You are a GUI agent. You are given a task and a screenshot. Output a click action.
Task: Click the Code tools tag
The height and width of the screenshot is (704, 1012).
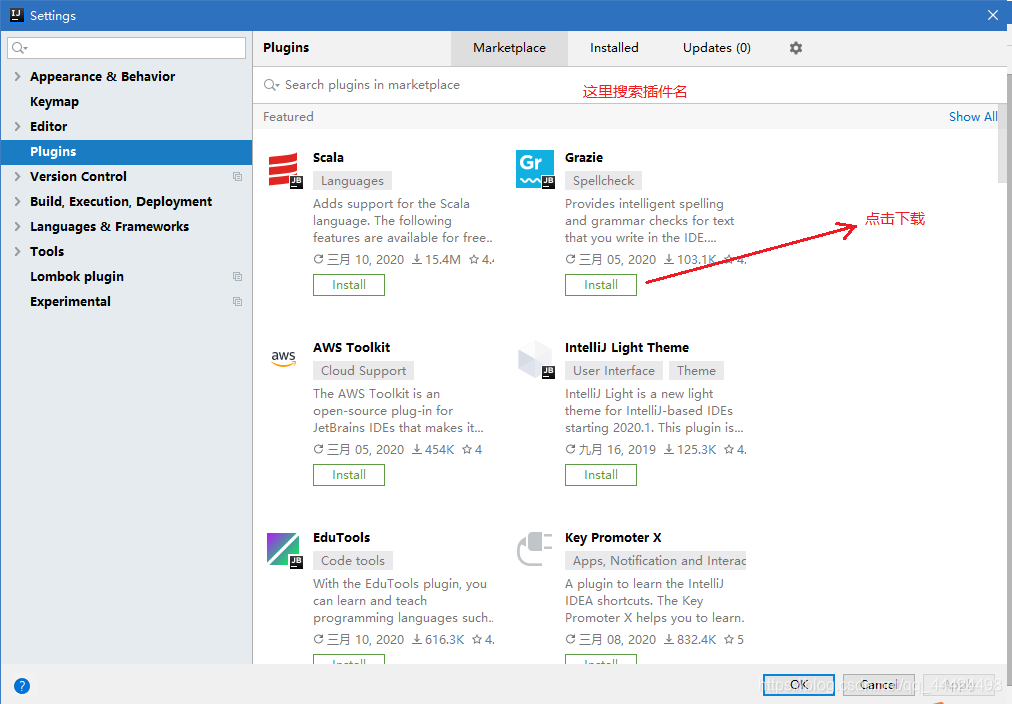click(353, 560)
